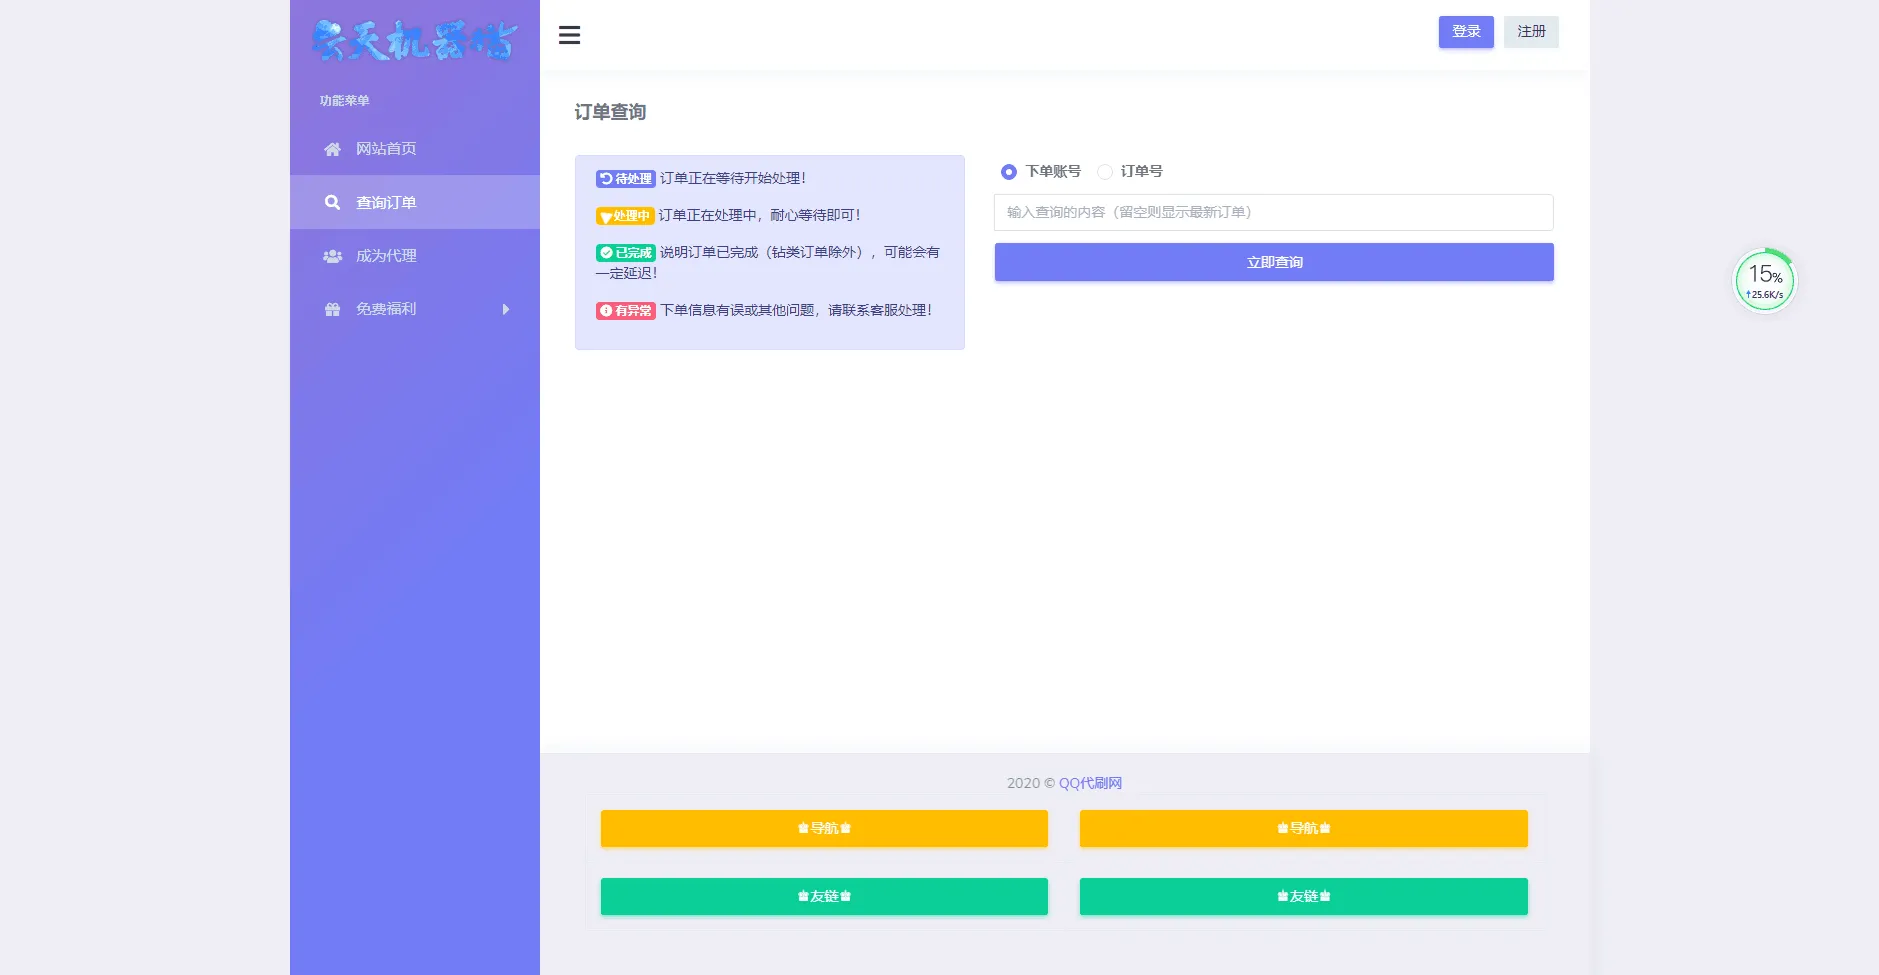
Task: Go to 网站首页 in sidebar
Action: [386, 149]
